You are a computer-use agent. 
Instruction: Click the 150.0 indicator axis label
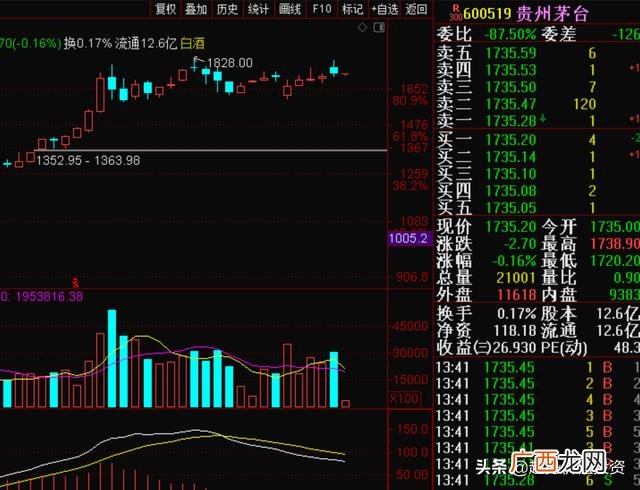[412, 429]
